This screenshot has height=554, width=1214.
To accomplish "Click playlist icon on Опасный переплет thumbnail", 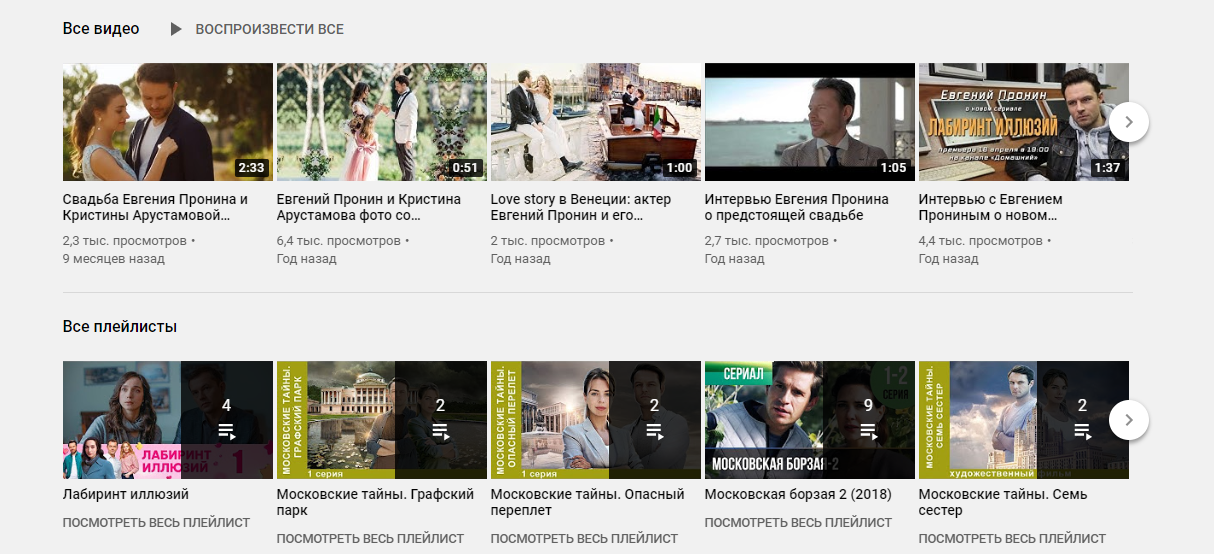I will click(655, 432).
